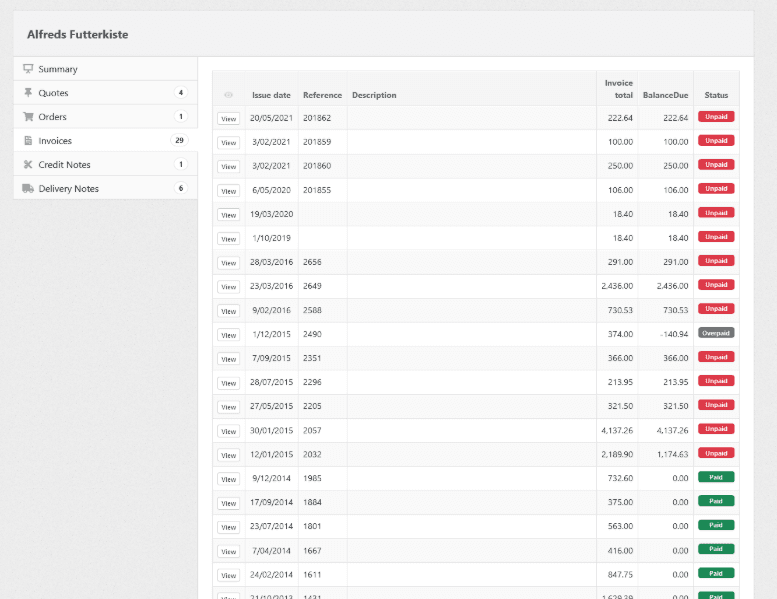View invoice 201859
Viewport: 777px width, 599px height.
tap(228, 143)
